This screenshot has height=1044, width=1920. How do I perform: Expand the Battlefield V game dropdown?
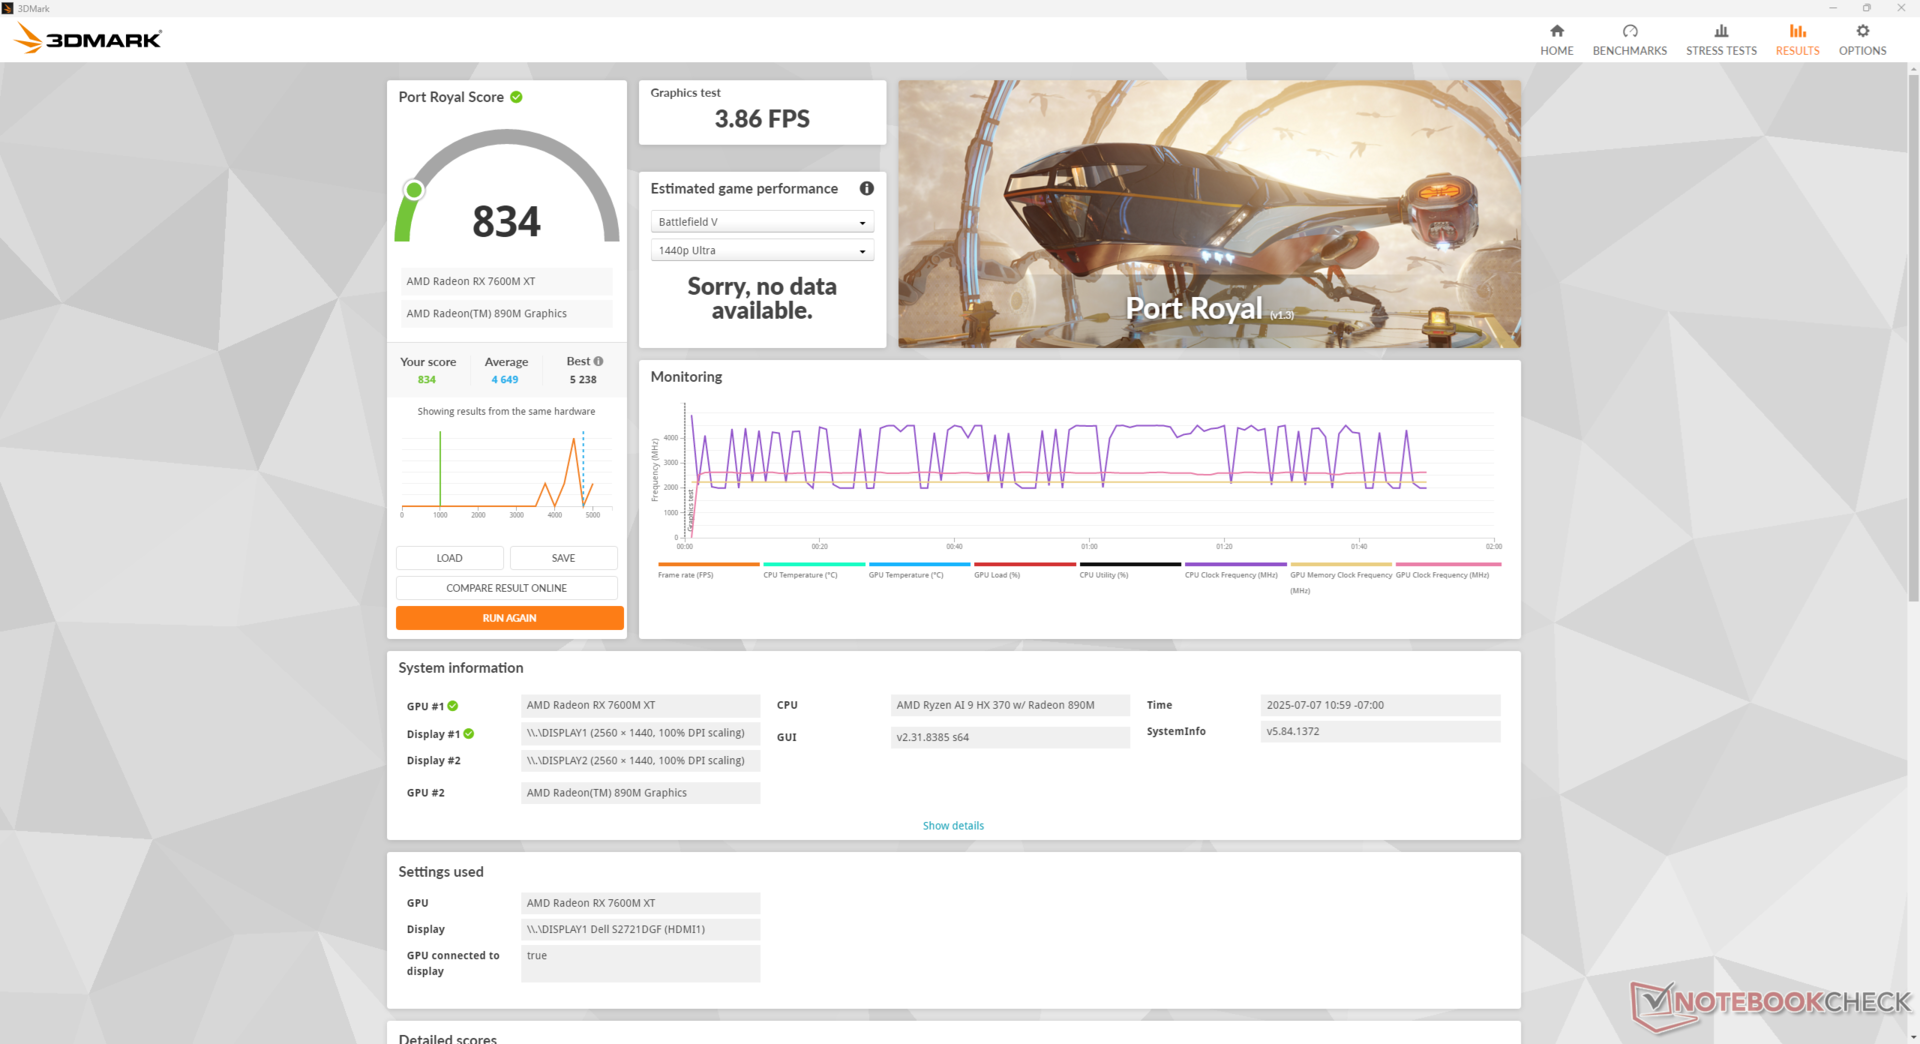pos(762,222)
